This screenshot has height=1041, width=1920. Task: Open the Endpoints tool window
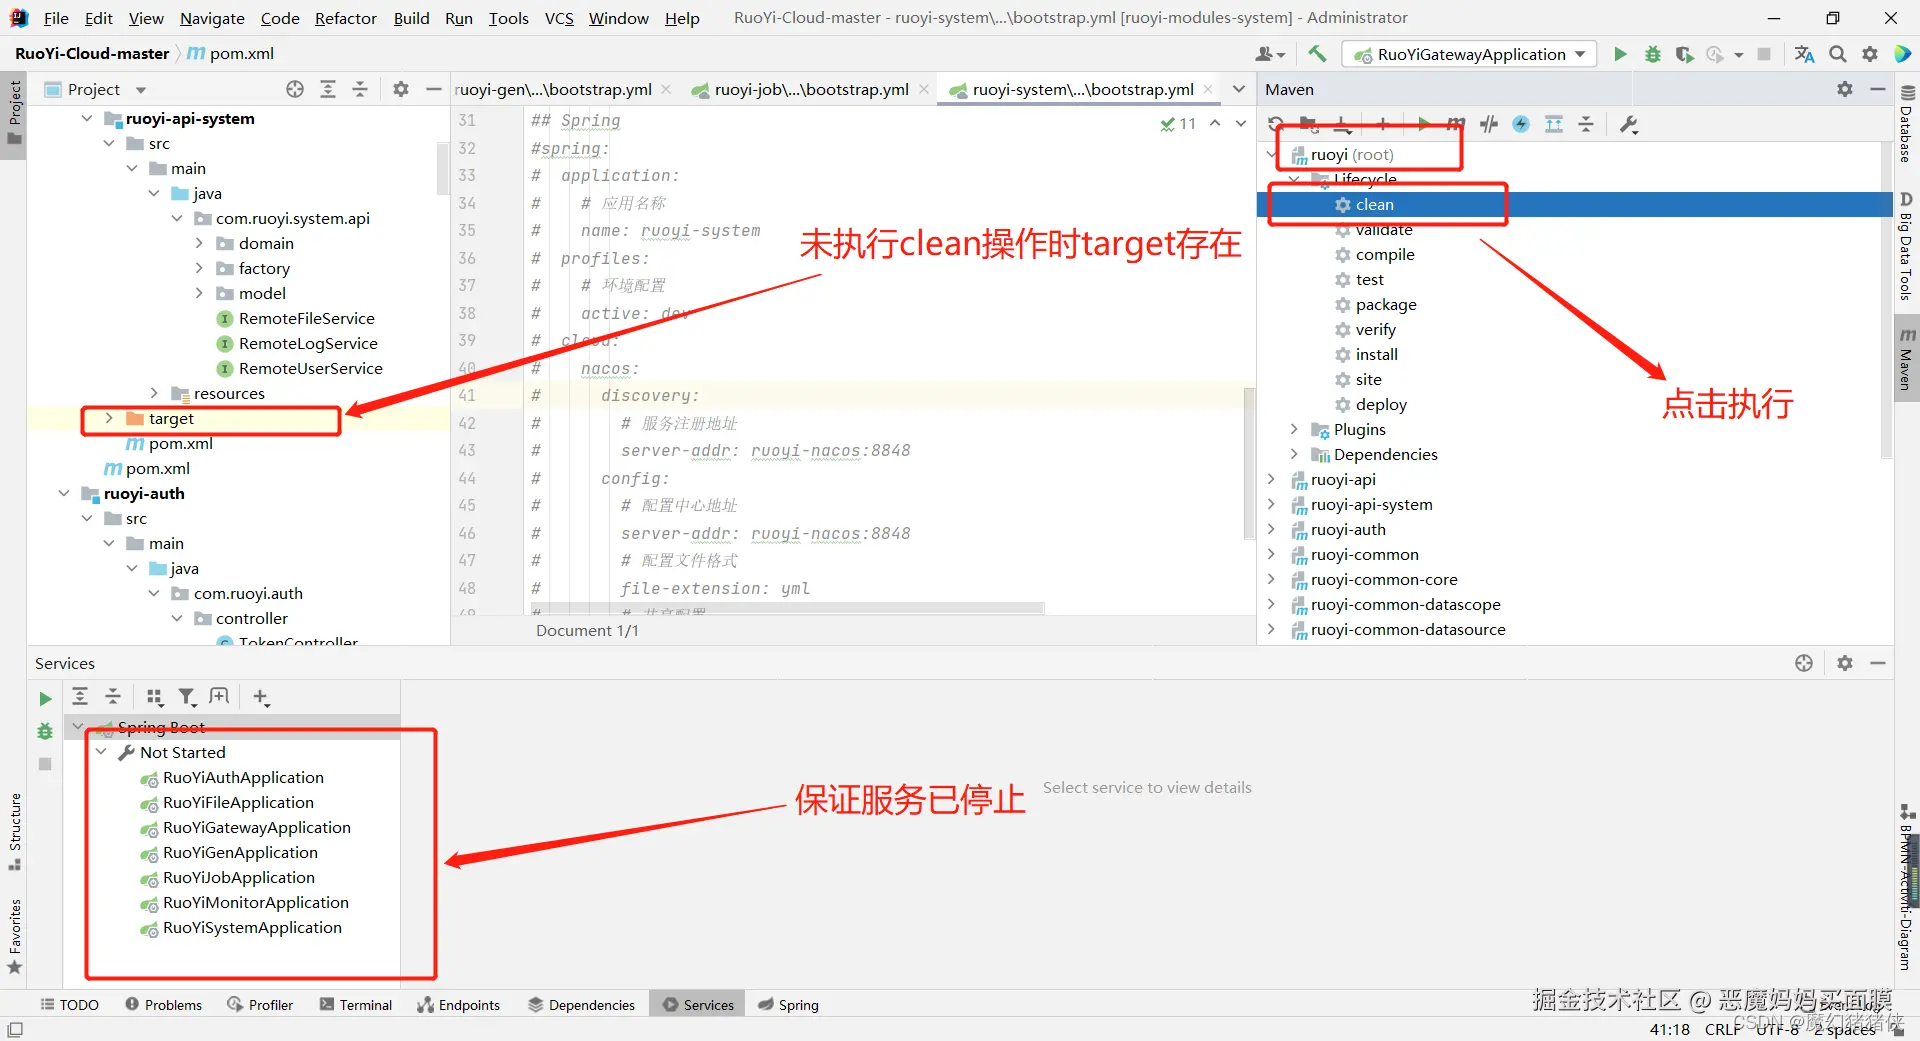[x=459, y=1004]
